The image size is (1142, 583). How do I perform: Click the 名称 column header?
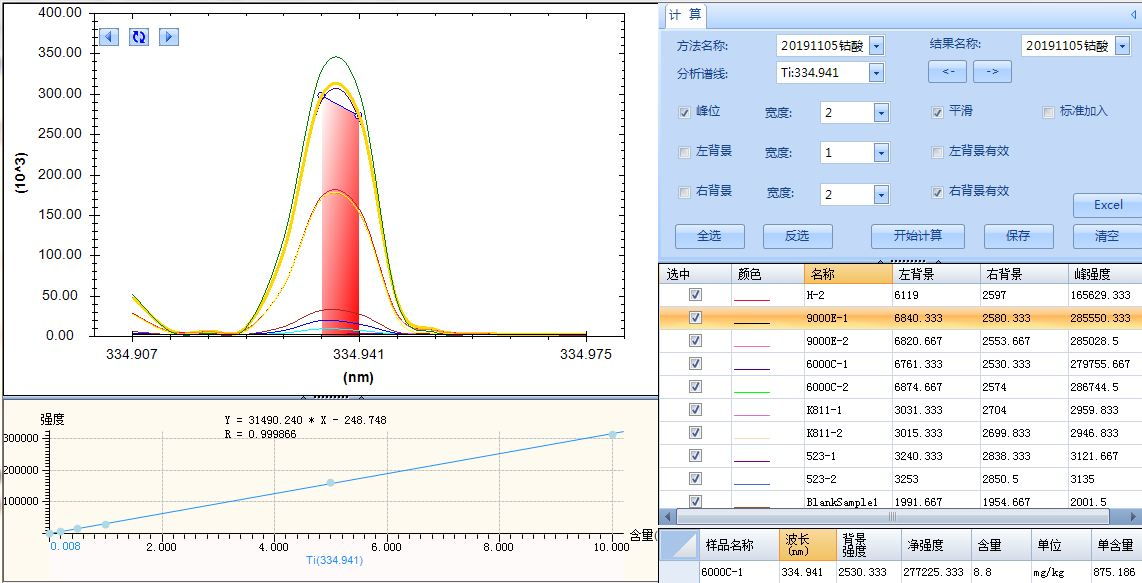pyautogui.click(x=847, y=274)
